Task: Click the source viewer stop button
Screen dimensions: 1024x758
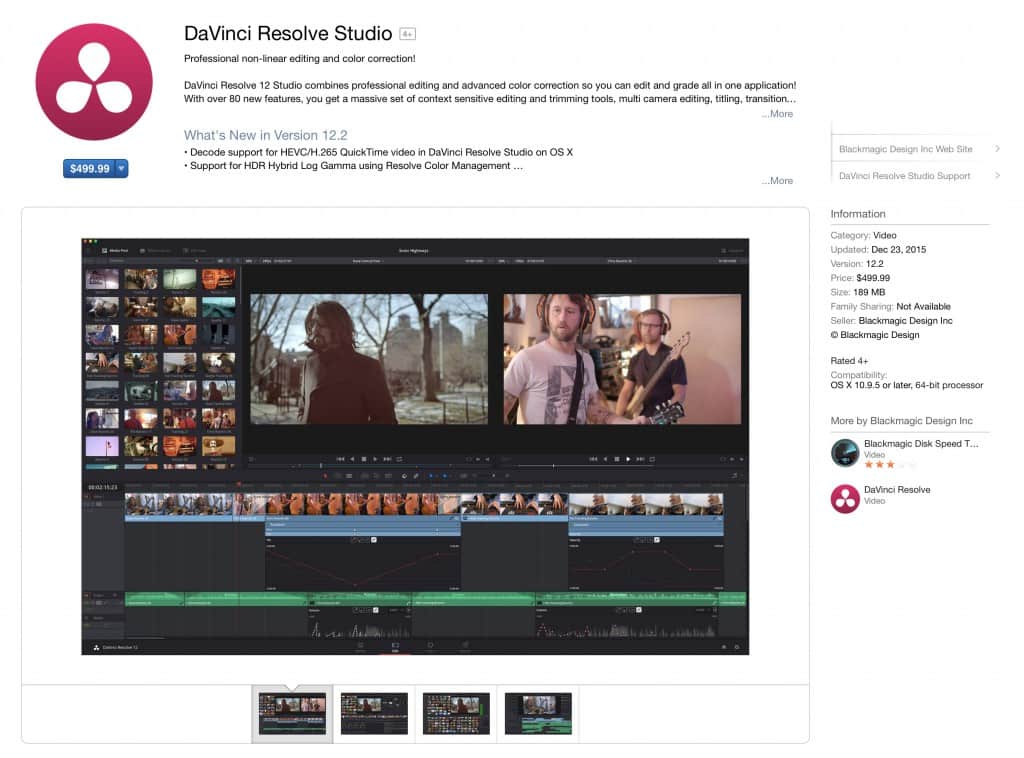Action: [x=364, y=459]
